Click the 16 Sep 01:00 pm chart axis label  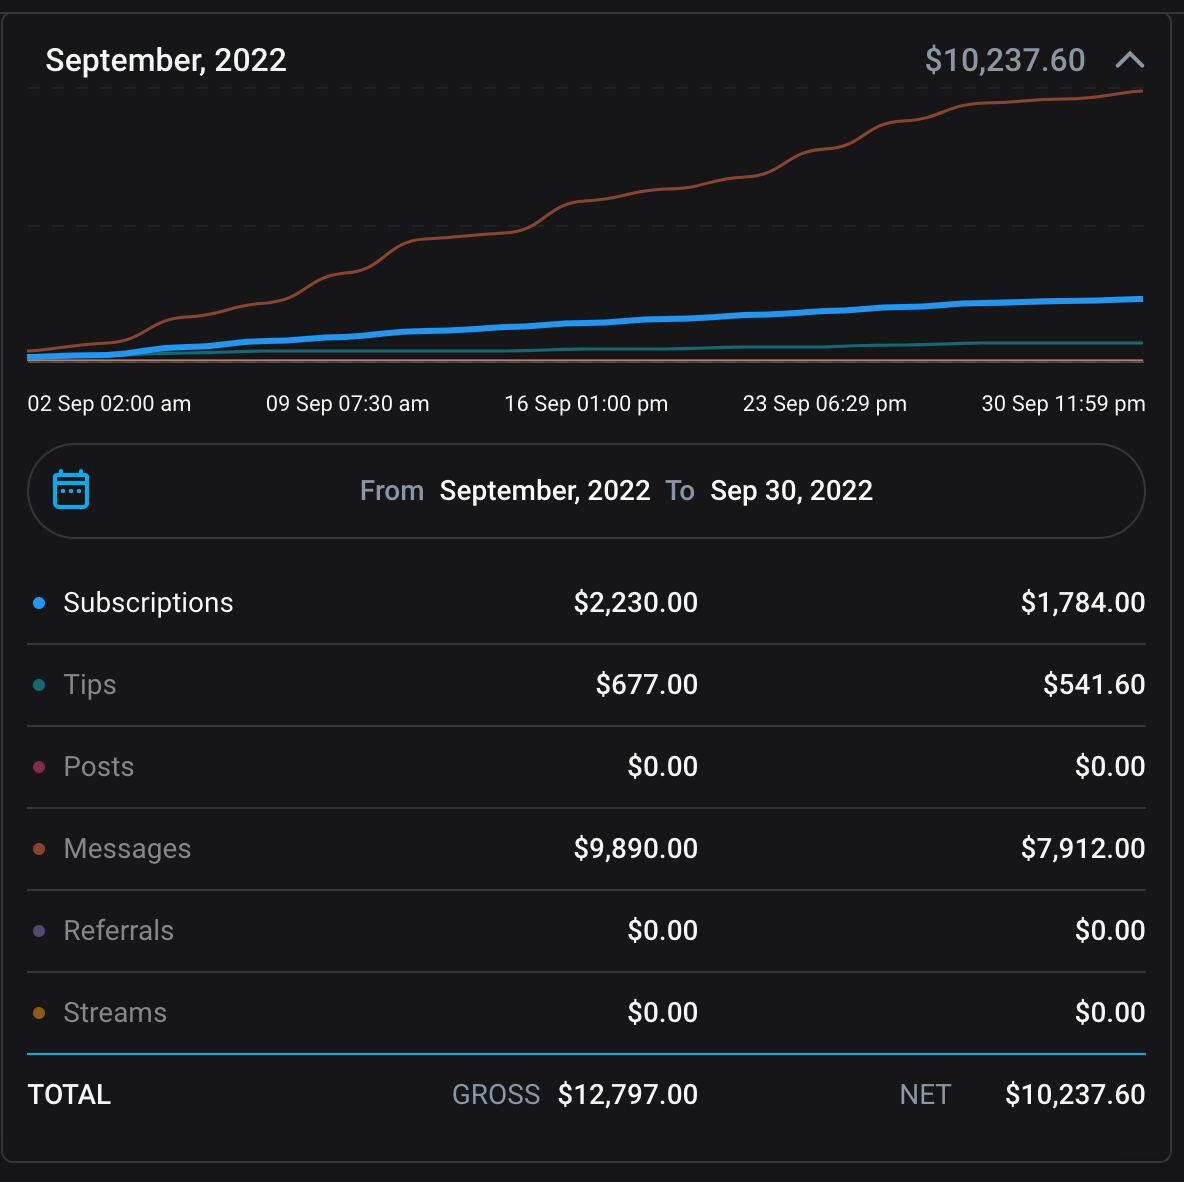(x=586, y=404)
